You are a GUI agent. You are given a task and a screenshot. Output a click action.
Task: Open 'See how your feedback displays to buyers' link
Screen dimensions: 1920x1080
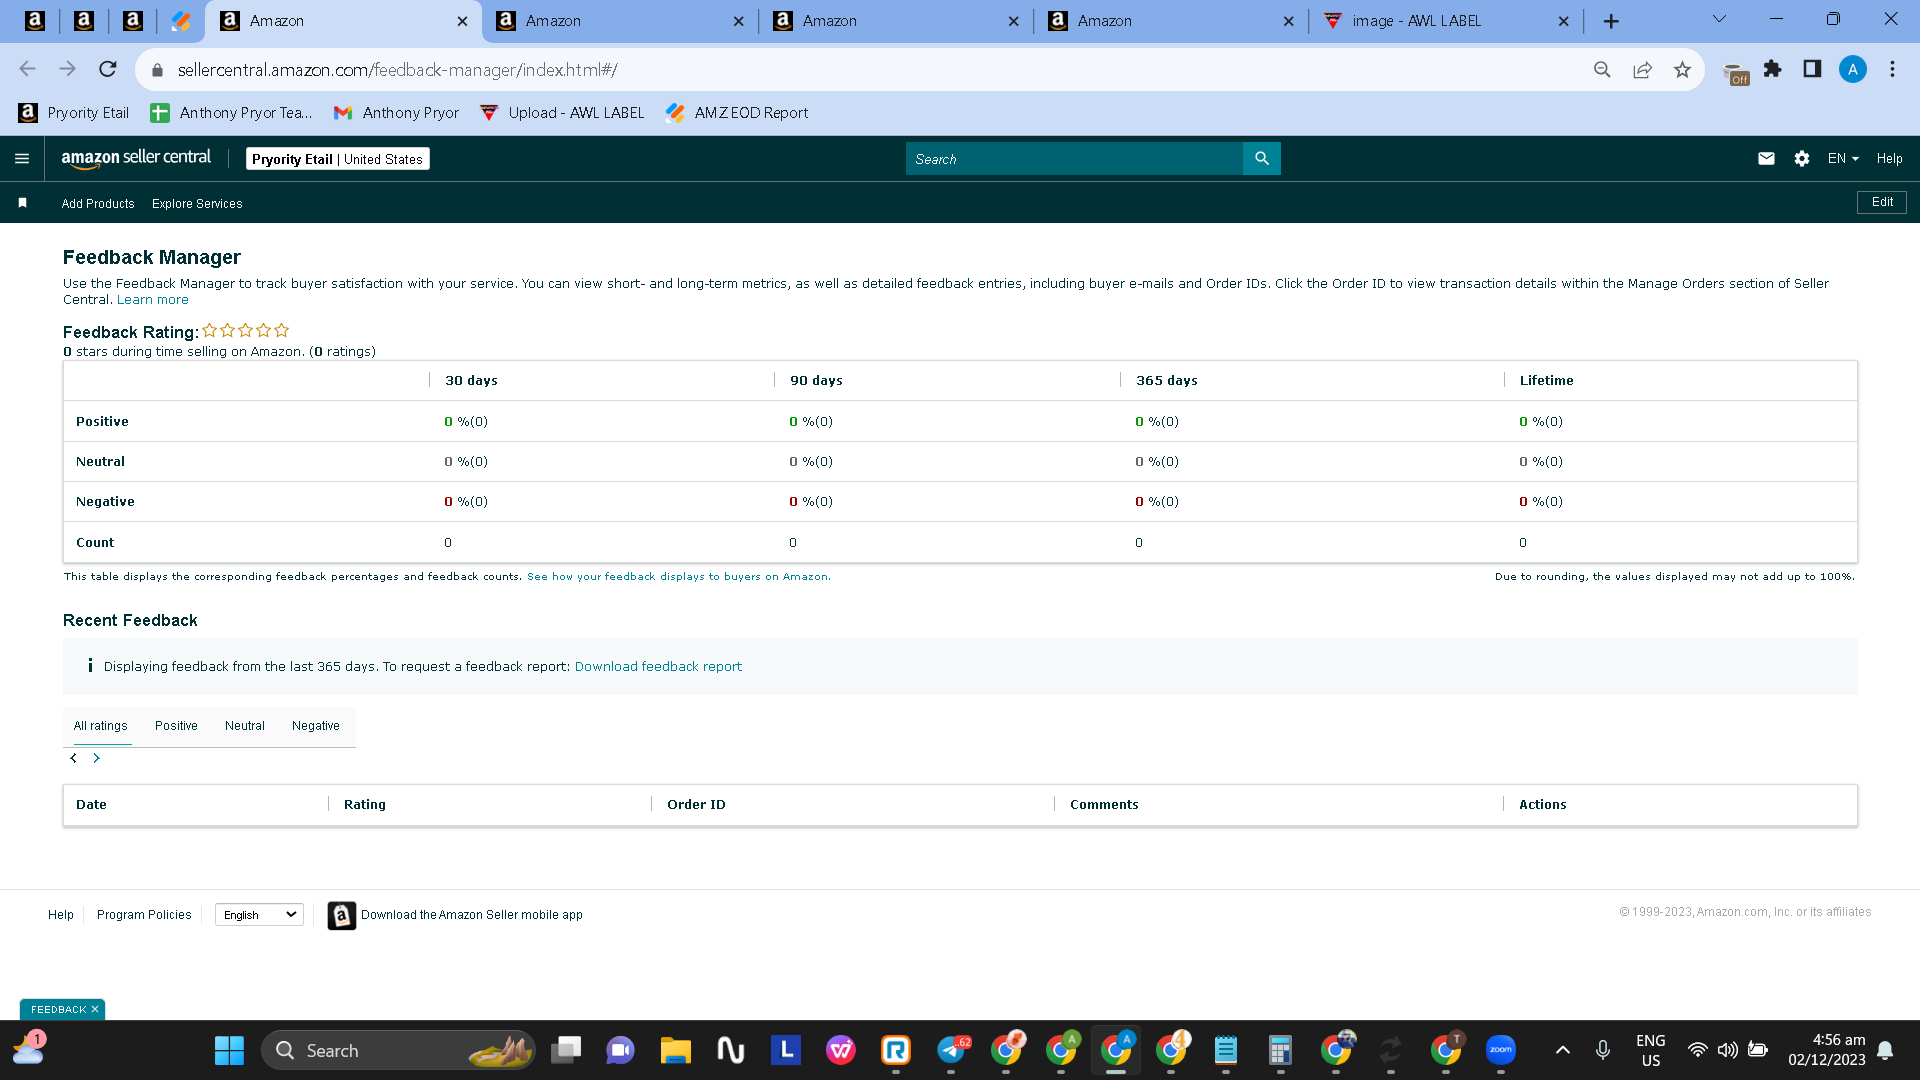point(678,577)
